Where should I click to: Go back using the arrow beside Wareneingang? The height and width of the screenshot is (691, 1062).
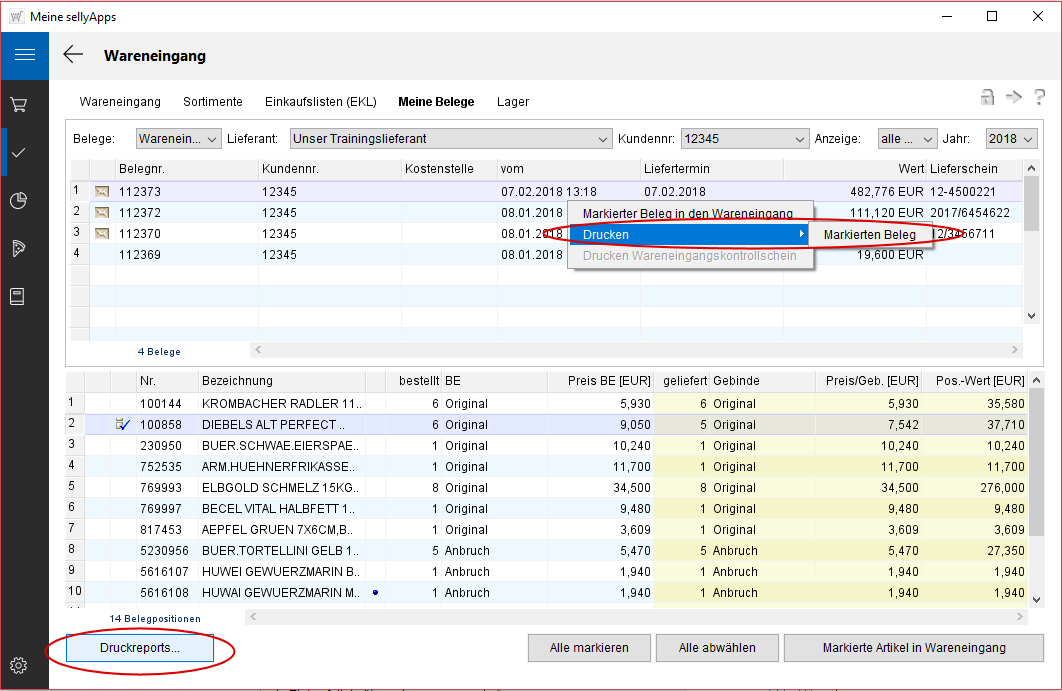[x=73, y=55]
